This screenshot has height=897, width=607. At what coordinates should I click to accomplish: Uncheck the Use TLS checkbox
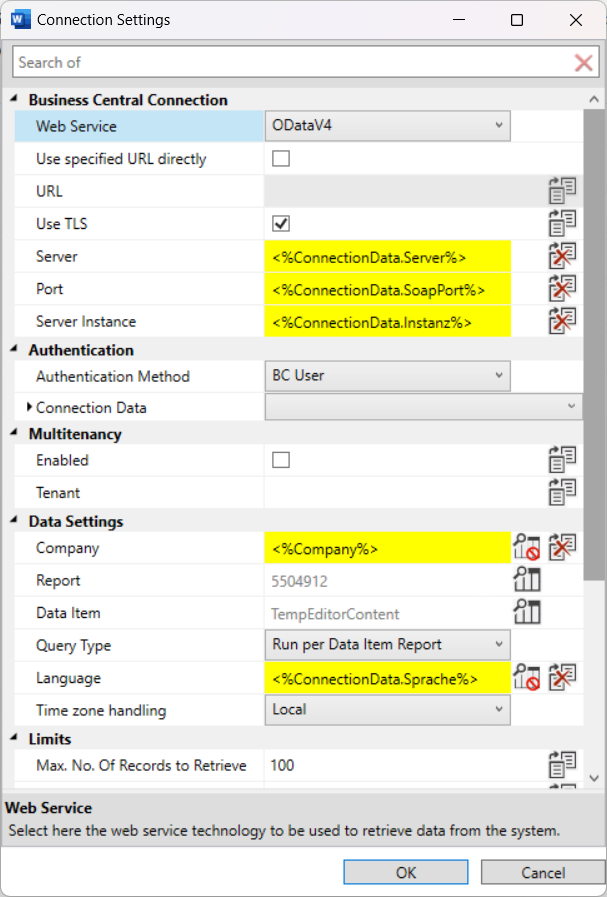coord(281,223)
